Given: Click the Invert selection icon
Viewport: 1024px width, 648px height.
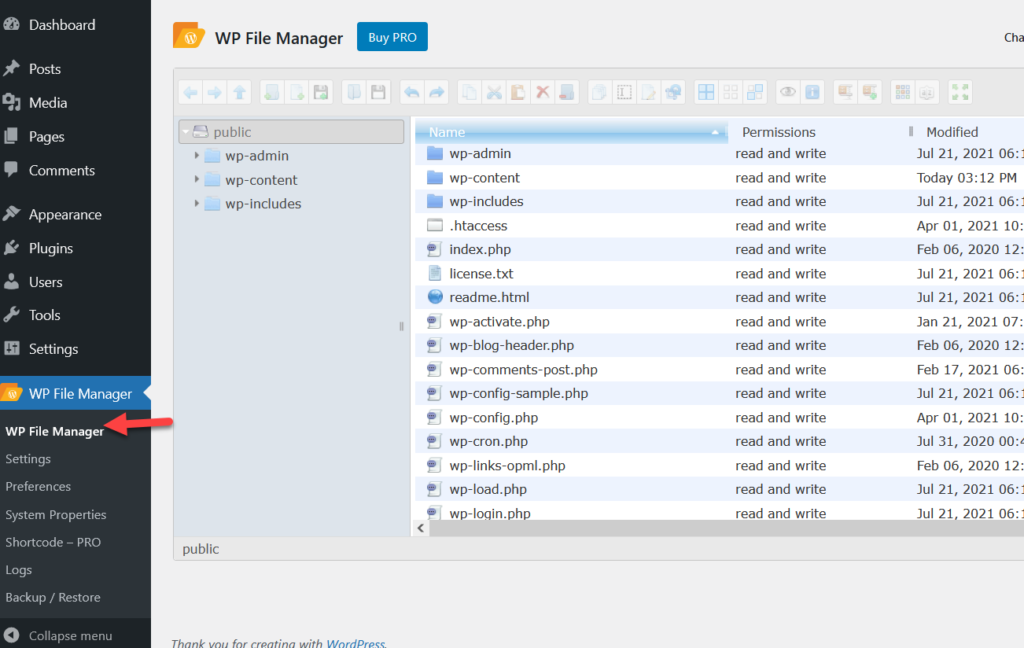Looking at the screenshot, I should click(x=755, y=93).
